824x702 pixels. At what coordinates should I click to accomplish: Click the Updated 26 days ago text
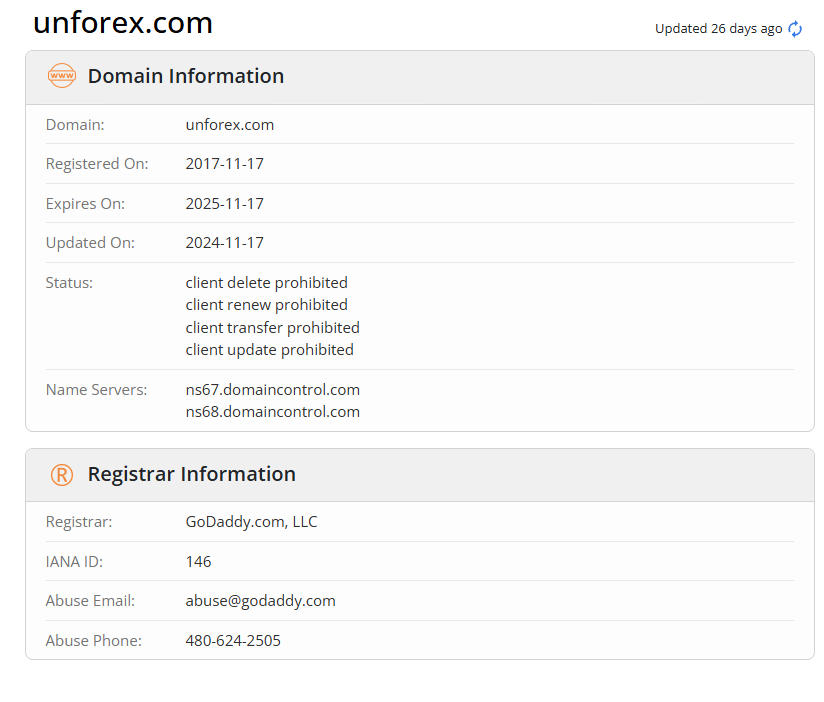(718, 29)
